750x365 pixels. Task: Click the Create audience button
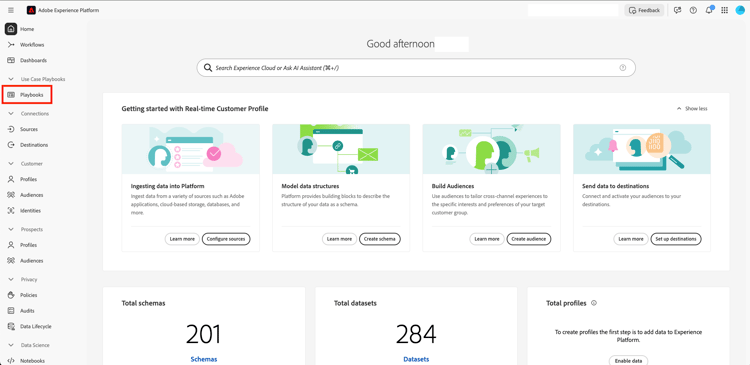pyautogui.click(x=529, y=239)
